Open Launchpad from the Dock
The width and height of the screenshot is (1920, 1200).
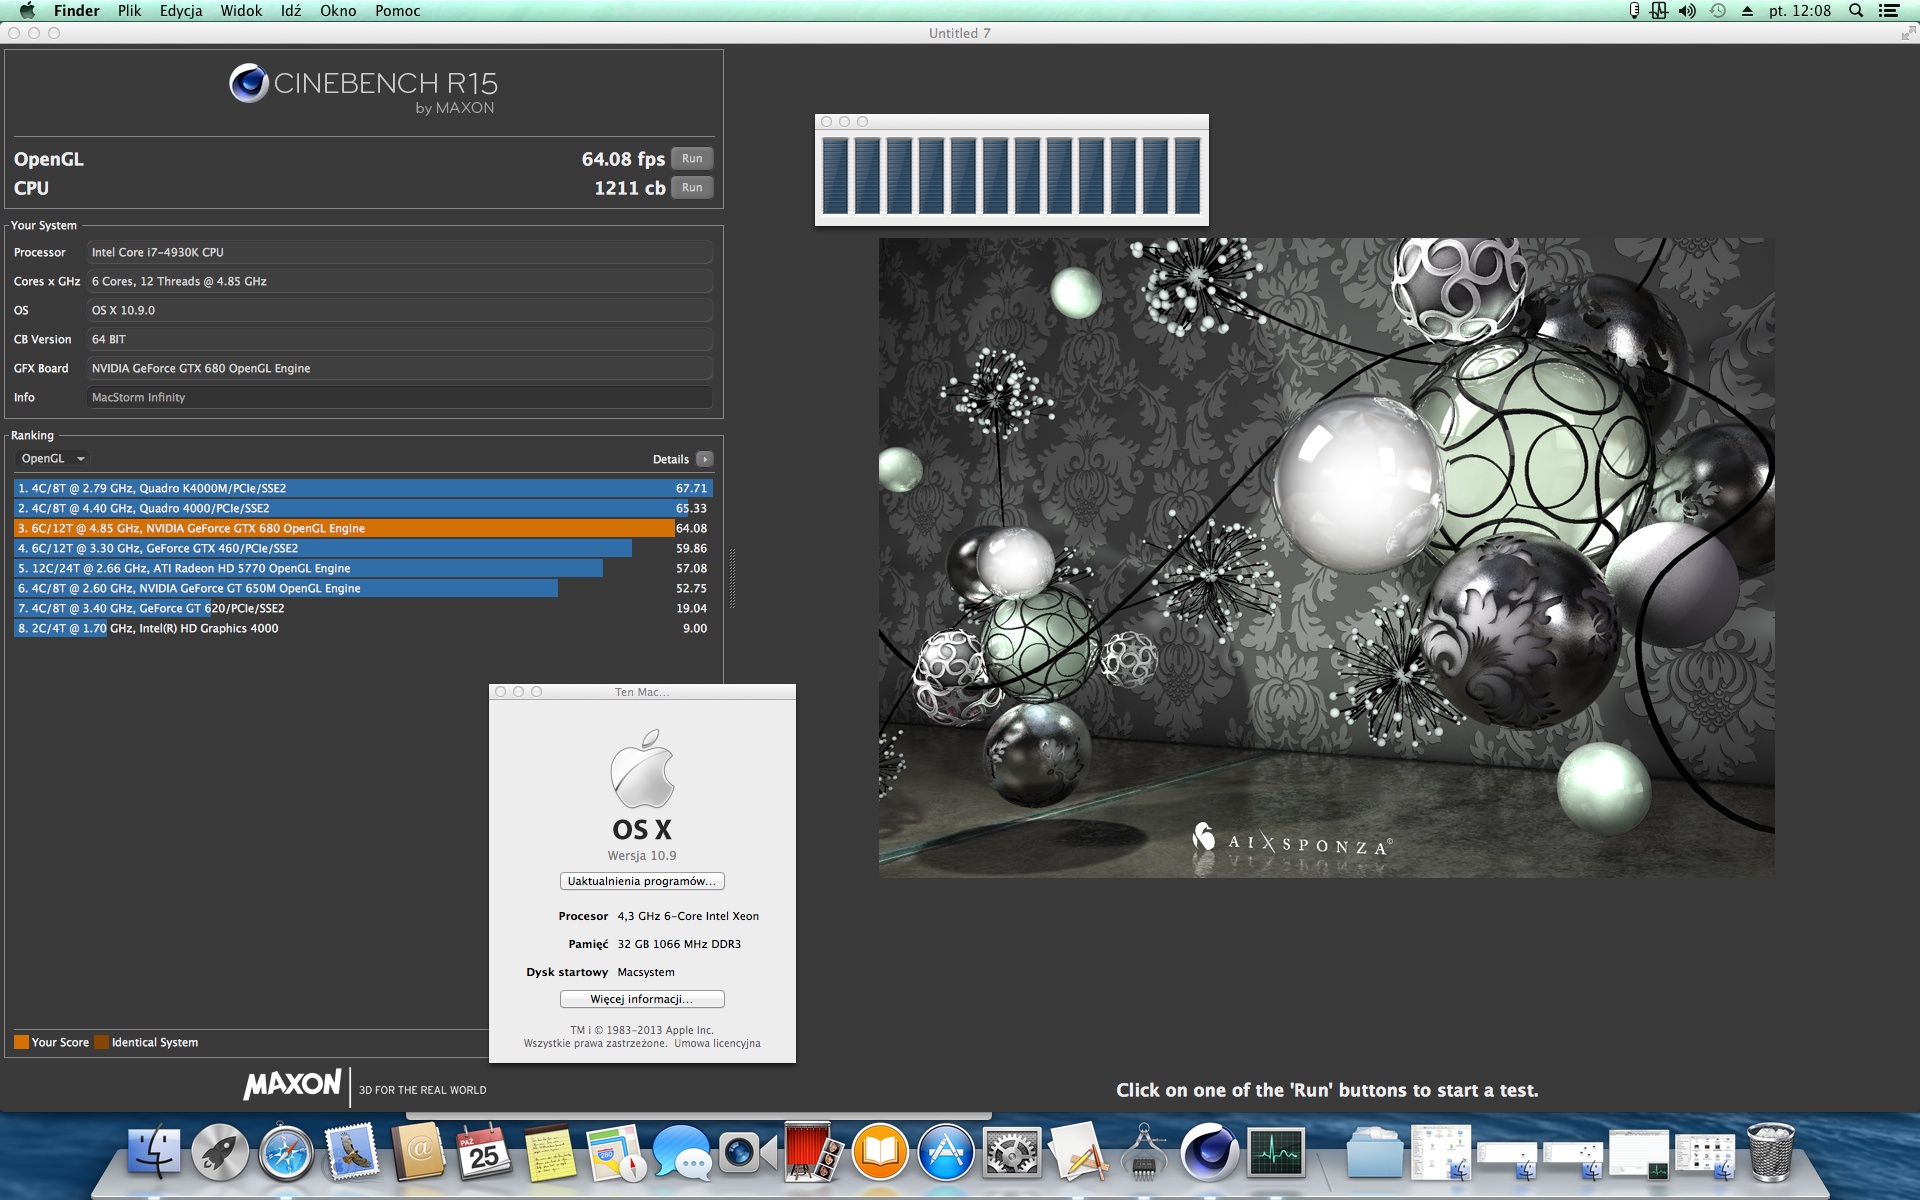coord(220,1153)
